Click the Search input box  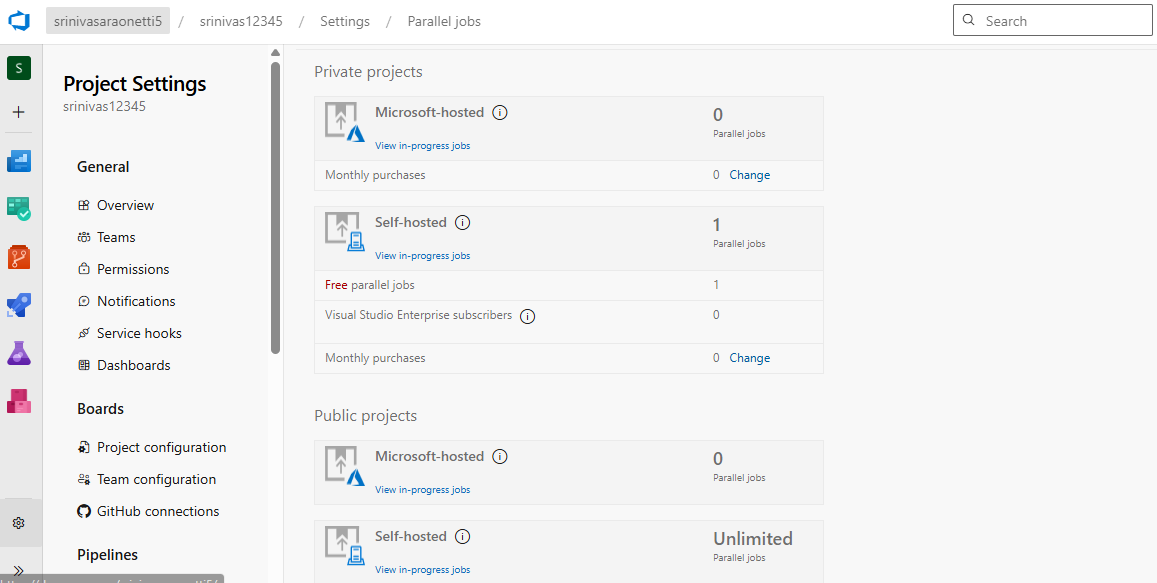pyautogui.click(x=1053, y=21)
